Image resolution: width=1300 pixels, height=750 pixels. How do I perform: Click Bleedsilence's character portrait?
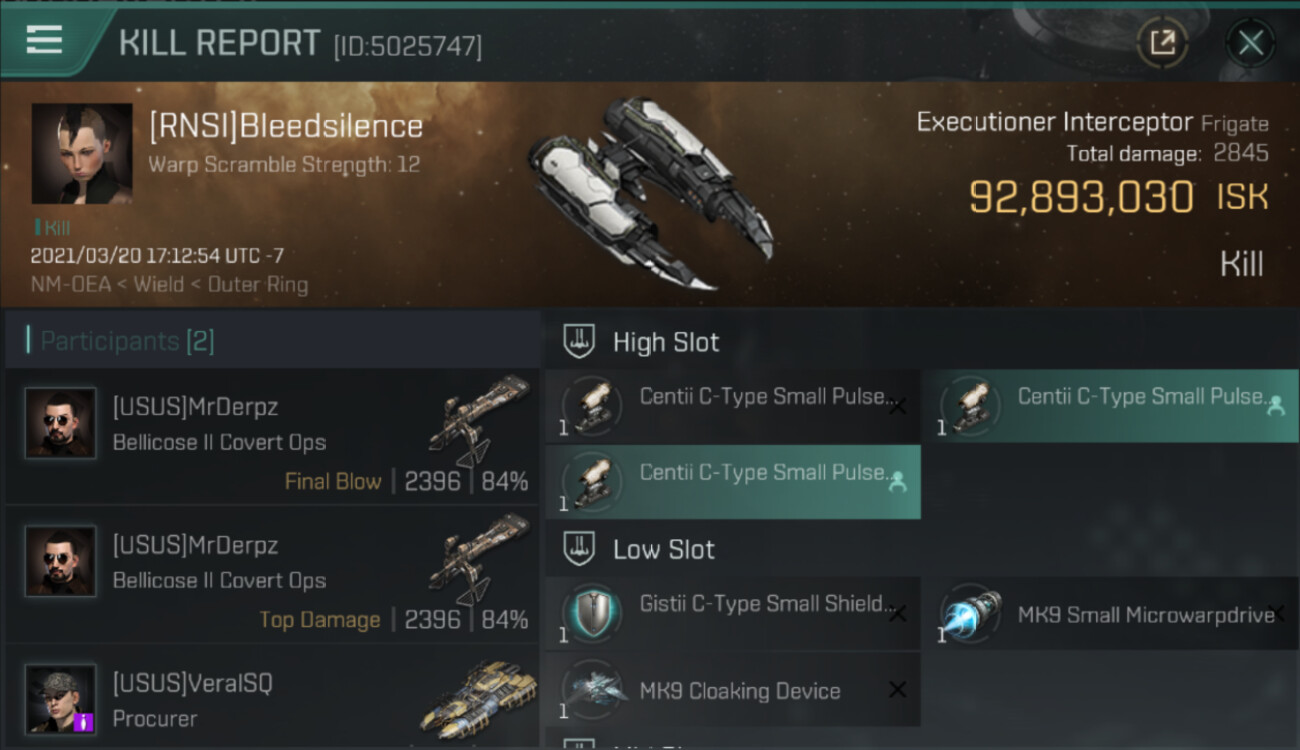[x=82, y=153]
